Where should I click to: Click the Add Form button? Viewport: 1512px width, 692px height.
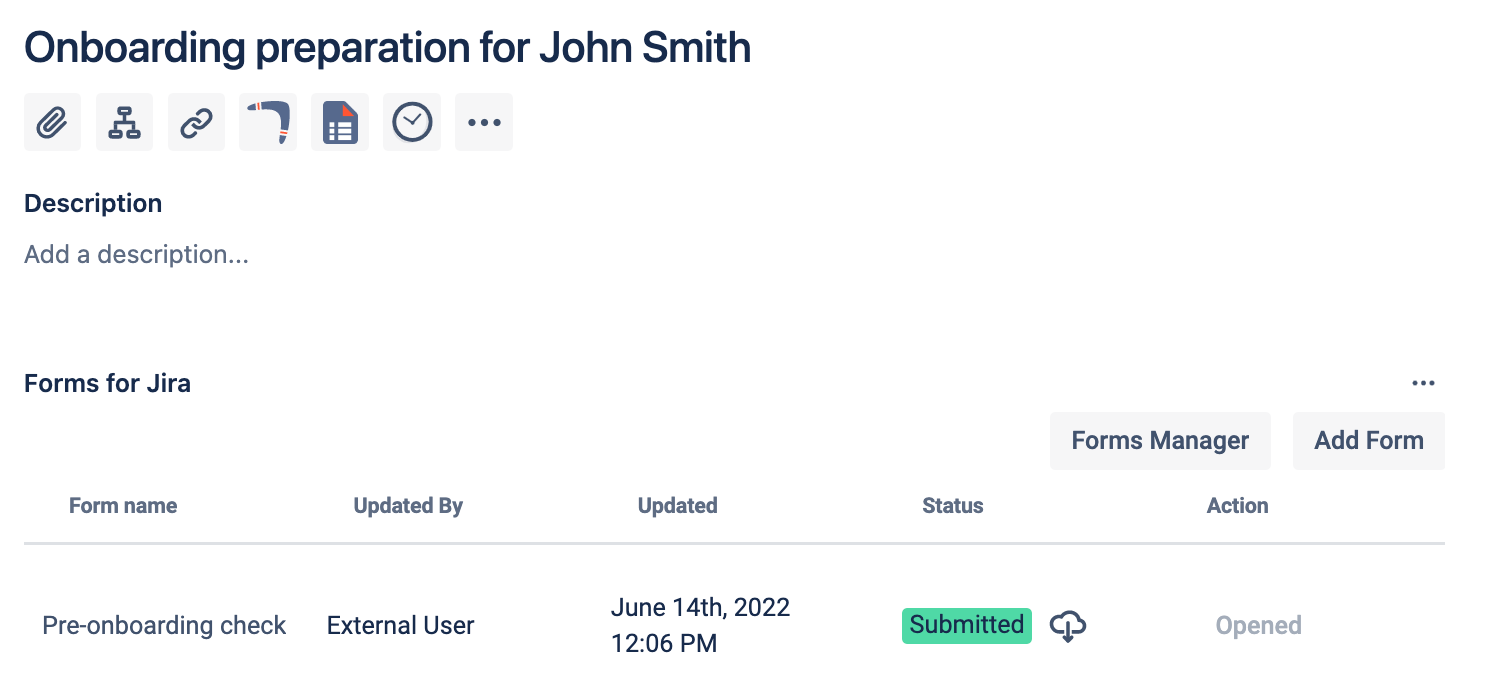(1368, 440)
